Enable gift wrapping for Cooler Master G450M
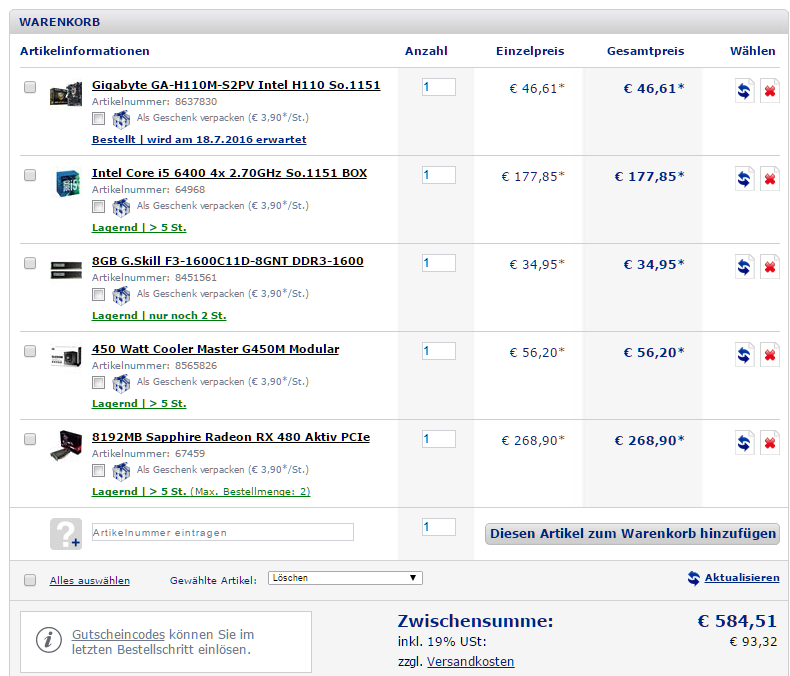This screenshot has height=676, width=790. coord(98,382)
